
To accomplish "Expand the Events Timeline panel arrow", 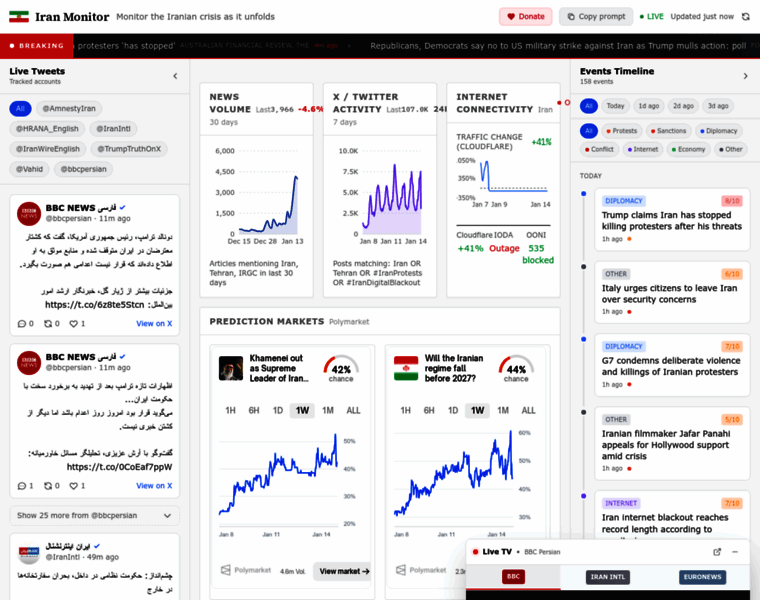I will 745,76.
